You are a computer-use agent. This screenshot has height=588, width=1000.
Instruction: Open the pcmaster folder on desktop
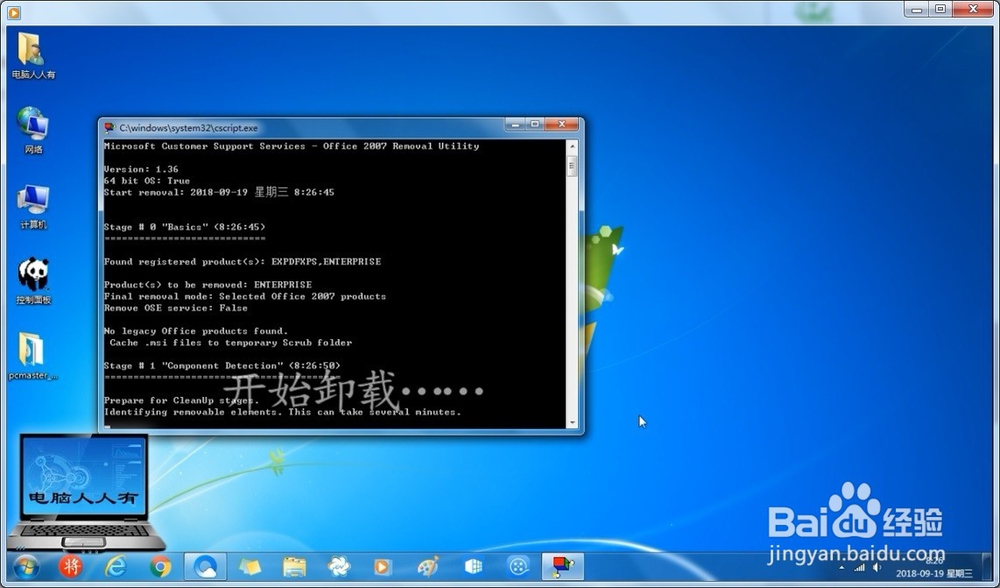33,356
